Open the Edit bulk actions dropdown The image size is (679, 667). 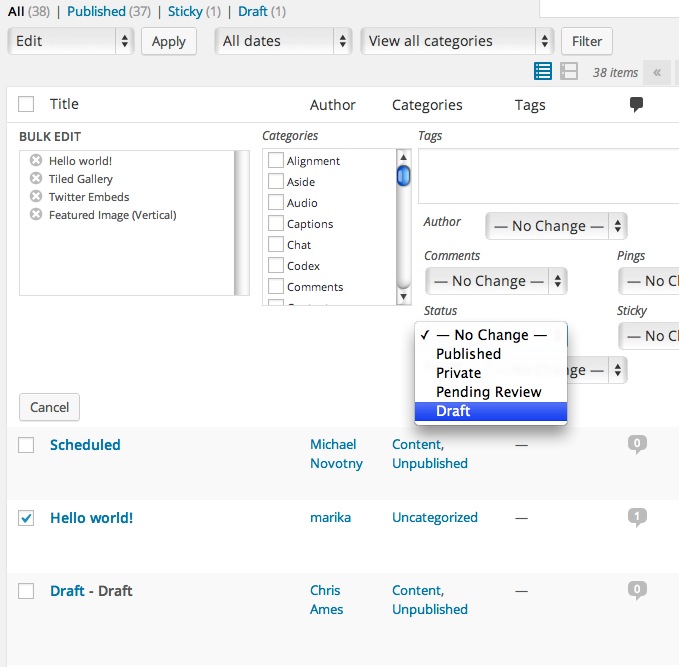(x=71, y=41)
